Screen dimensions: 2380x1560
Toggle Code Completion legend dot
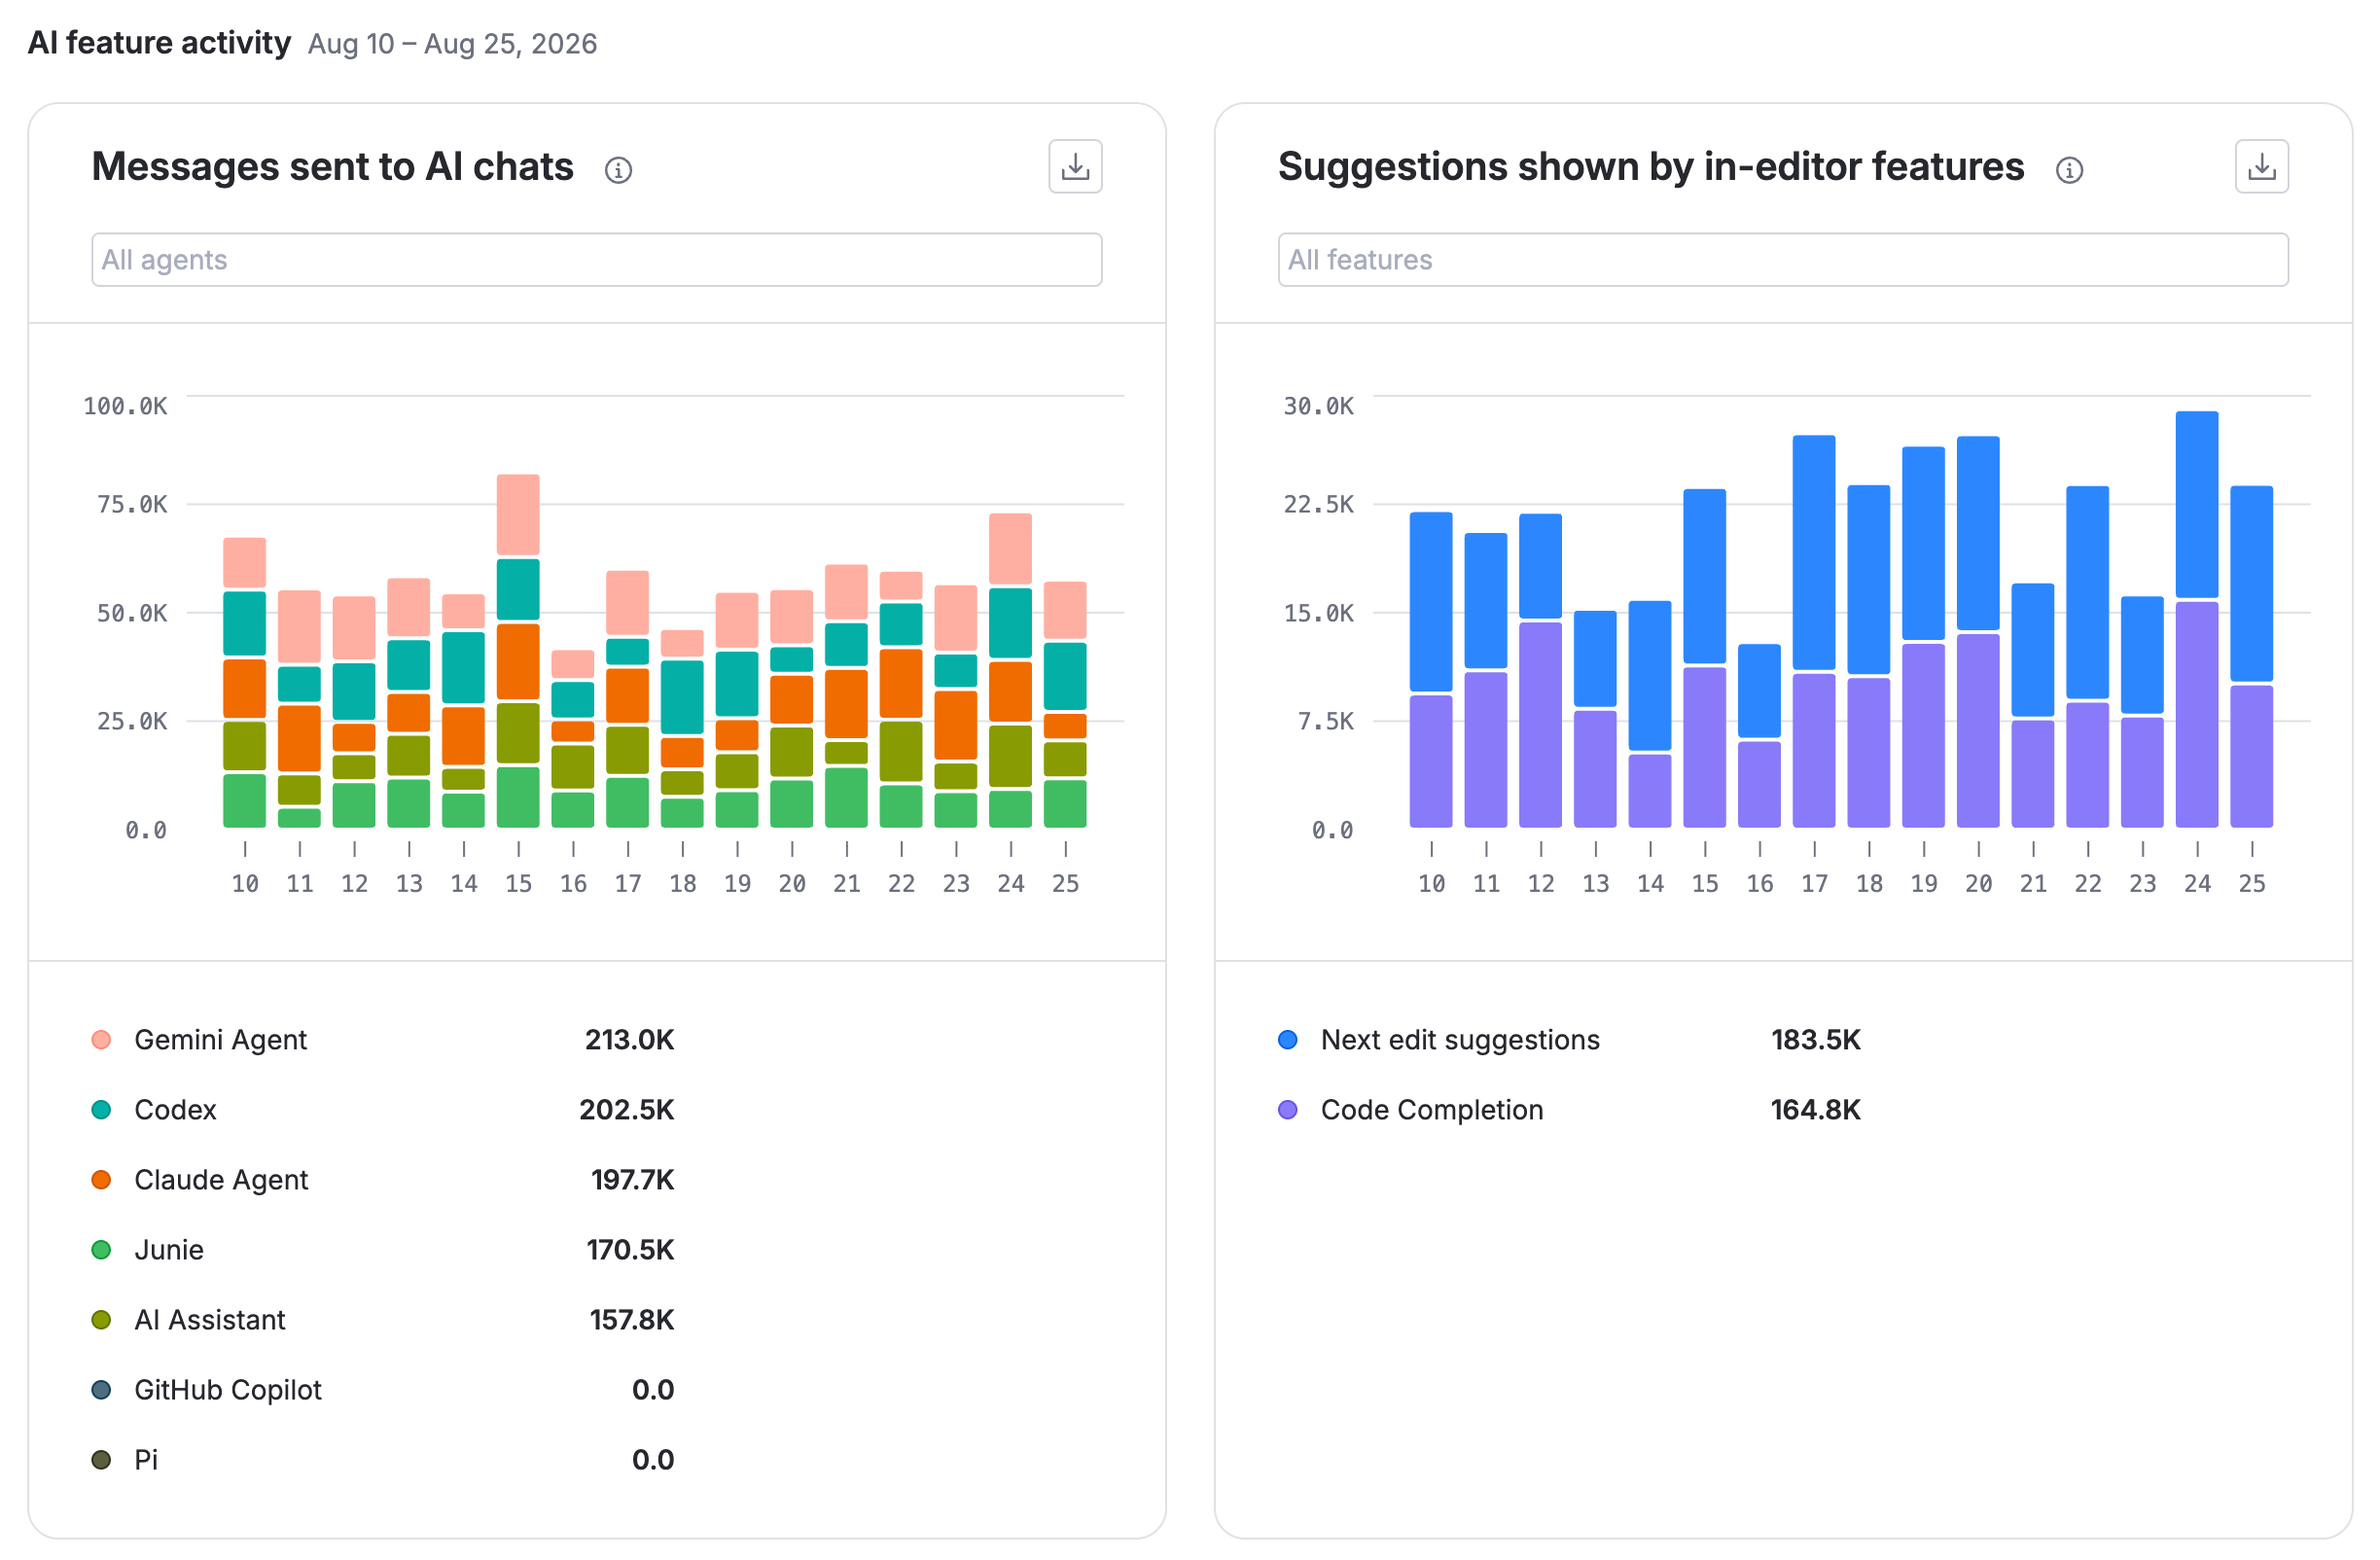[x=1288, y=1110]
